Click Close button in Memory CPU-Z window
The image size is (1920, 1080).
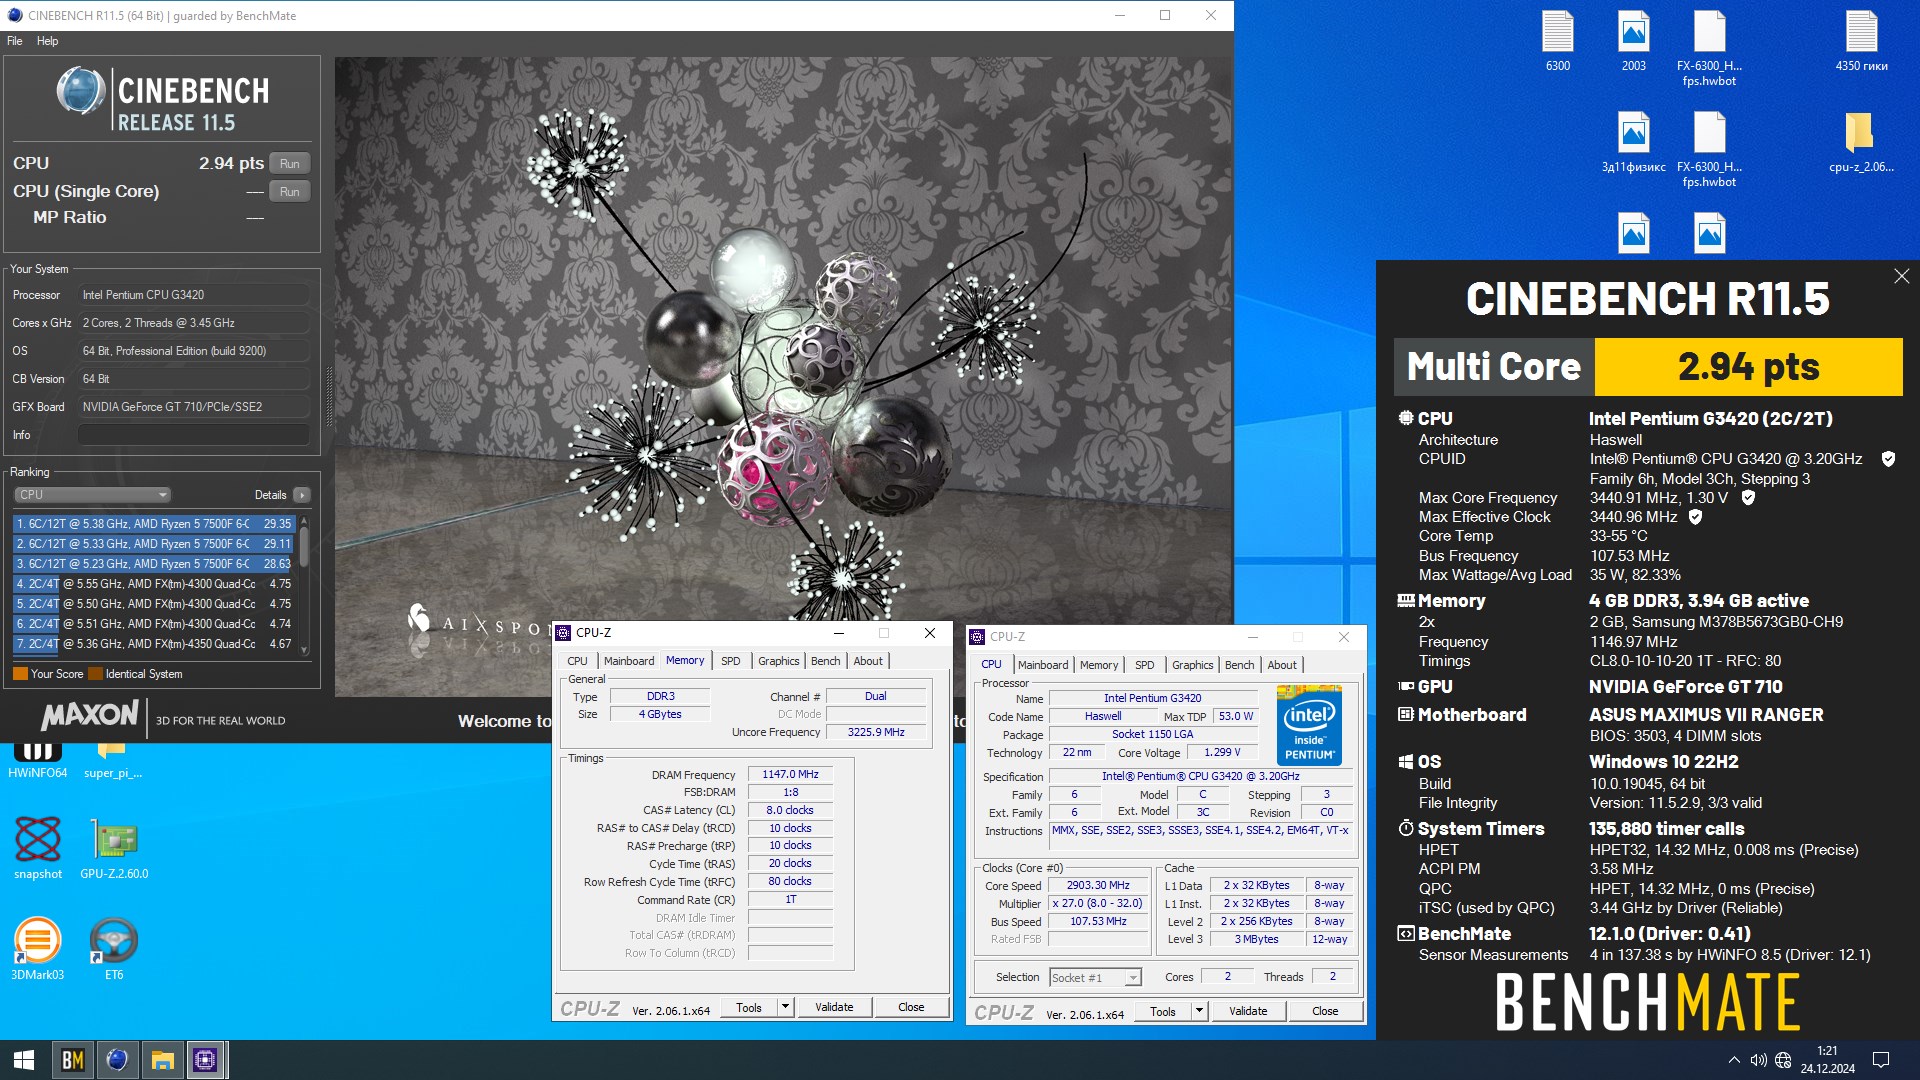(x=911, y=1008)
